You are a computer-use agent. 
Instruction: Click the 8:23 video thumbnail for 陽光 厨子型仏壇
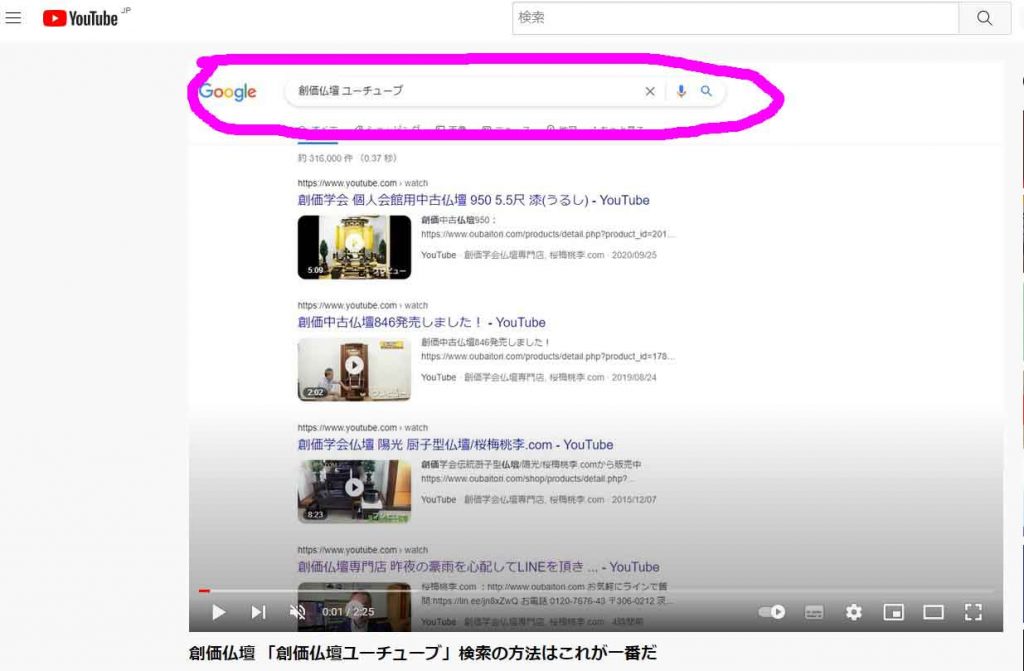354,490
